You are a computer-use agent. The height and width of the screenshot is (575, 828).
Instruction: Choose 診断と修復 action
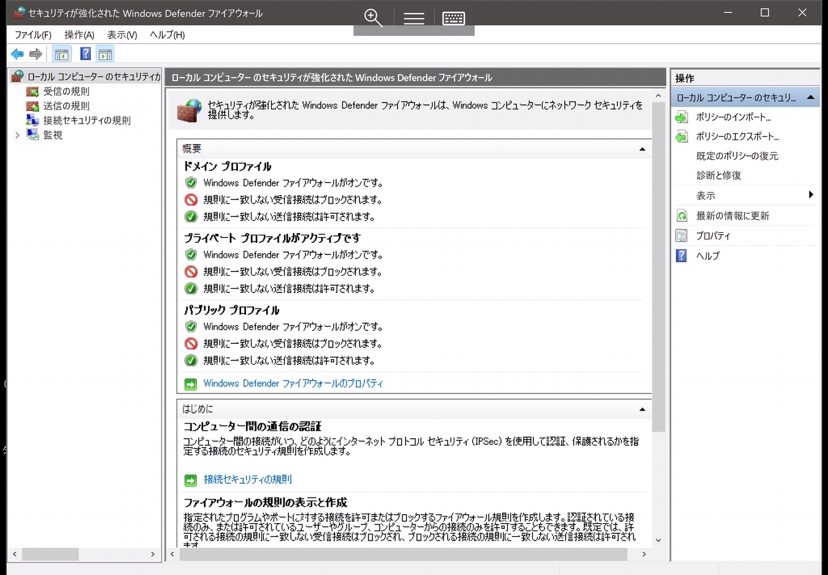click(x=719, y=176)
